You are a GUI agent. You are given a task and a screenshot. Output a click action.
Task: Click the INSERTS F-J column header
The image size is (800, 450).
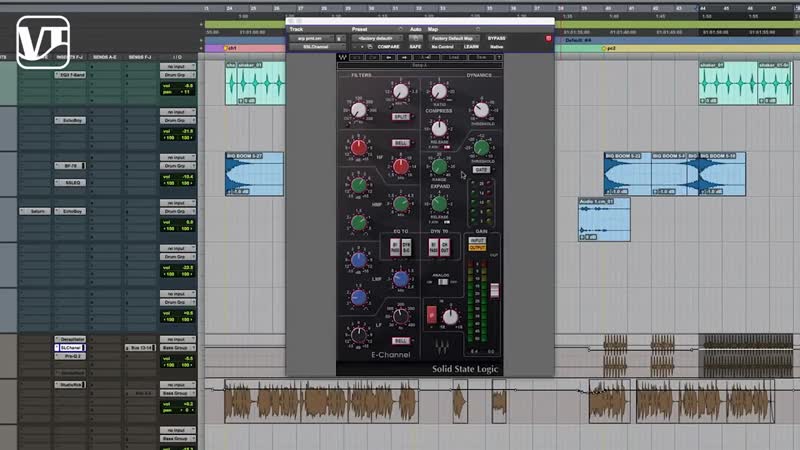(x=70, y=57)
